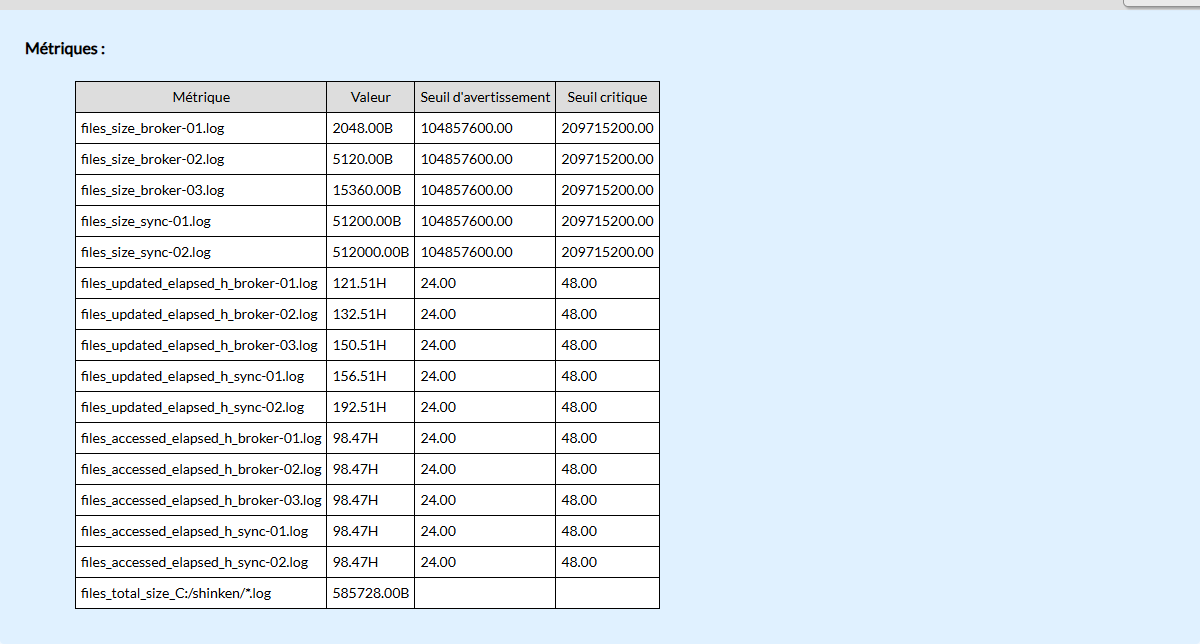Click the 150.51H value cell
The width and height of the screenshot is (1200, 644).
pyautogui.click(x=371, y=345)
